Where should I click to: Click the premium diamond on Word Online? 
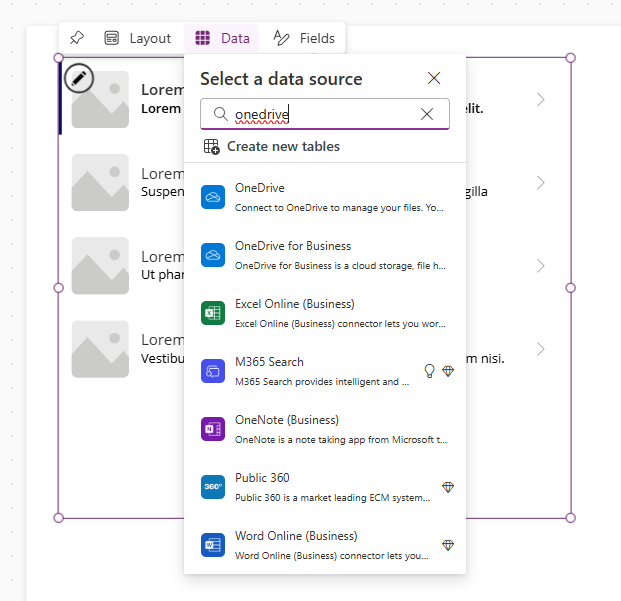point(448,545)
